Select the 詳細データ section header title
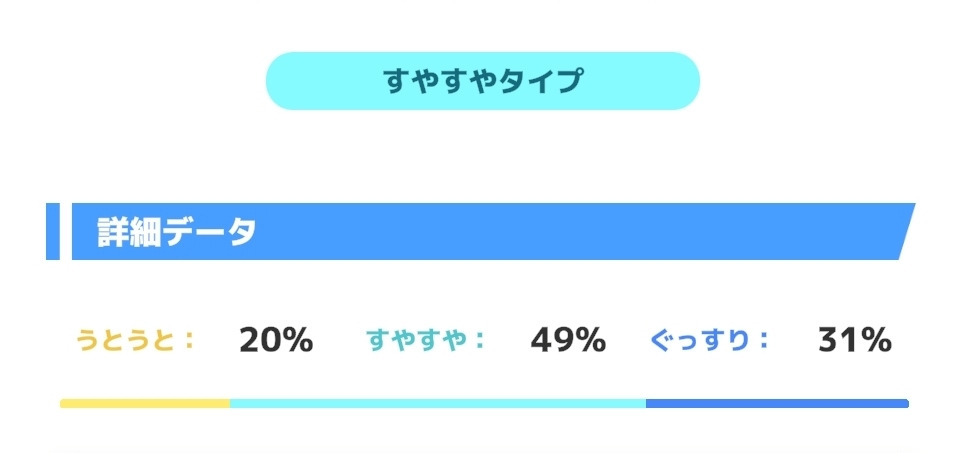The width and height of the screenshot is (968, 453). pos(177,232)
